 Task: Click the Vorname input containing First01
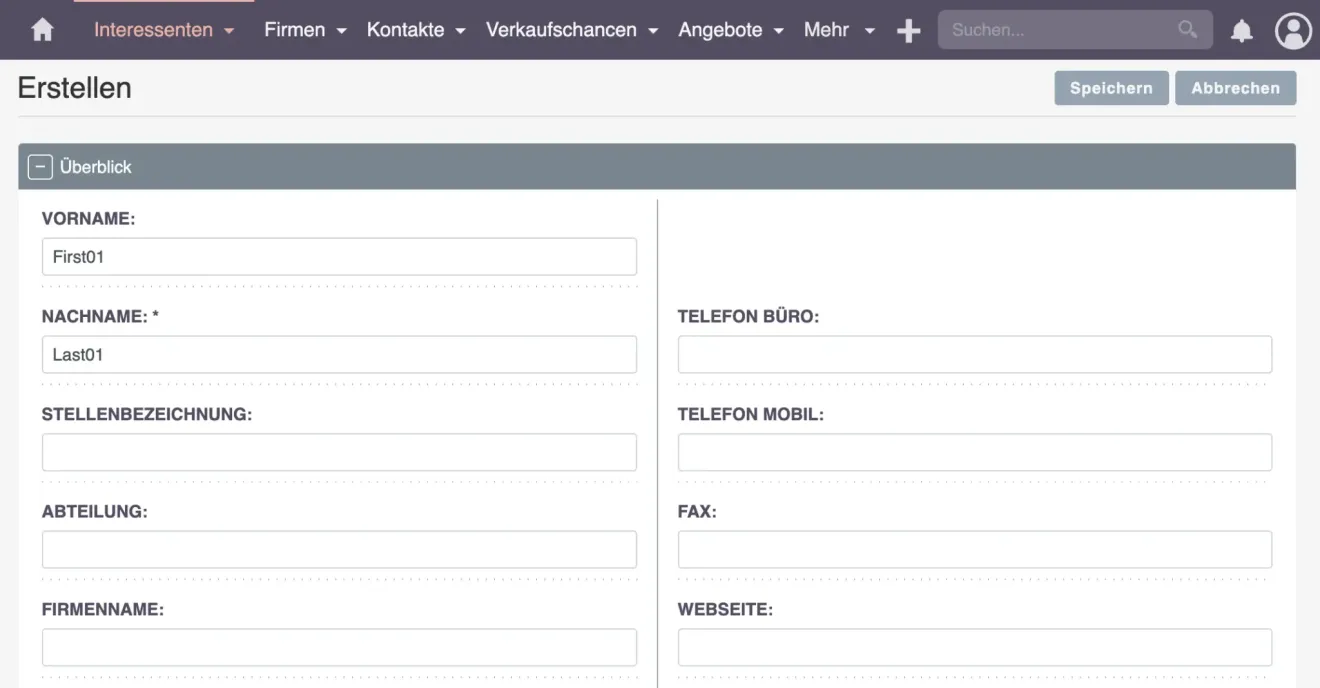339,256
